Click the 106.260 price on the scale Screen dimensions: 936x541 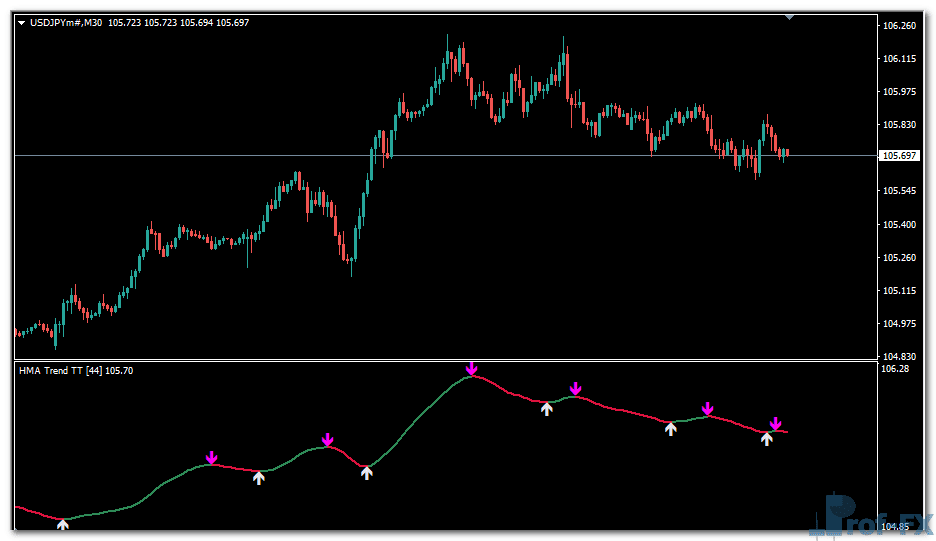900,26
